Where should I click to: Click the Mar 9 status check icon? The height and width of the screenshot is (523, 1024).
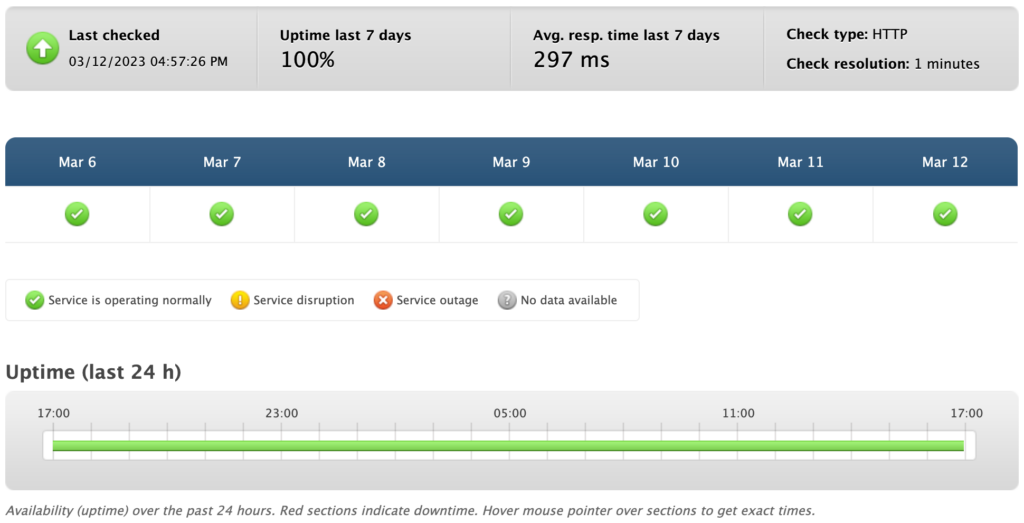click(x=511, y=214)
